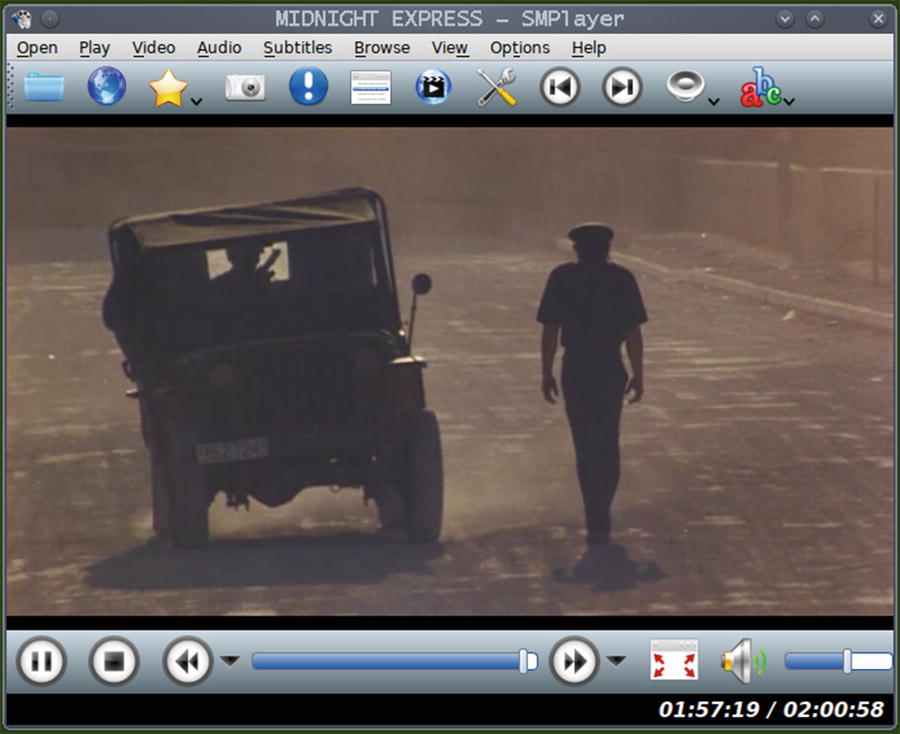Screen dimensions: 900x734
Task: Click the video frame showing the jeep
Action: coord(450,371)
